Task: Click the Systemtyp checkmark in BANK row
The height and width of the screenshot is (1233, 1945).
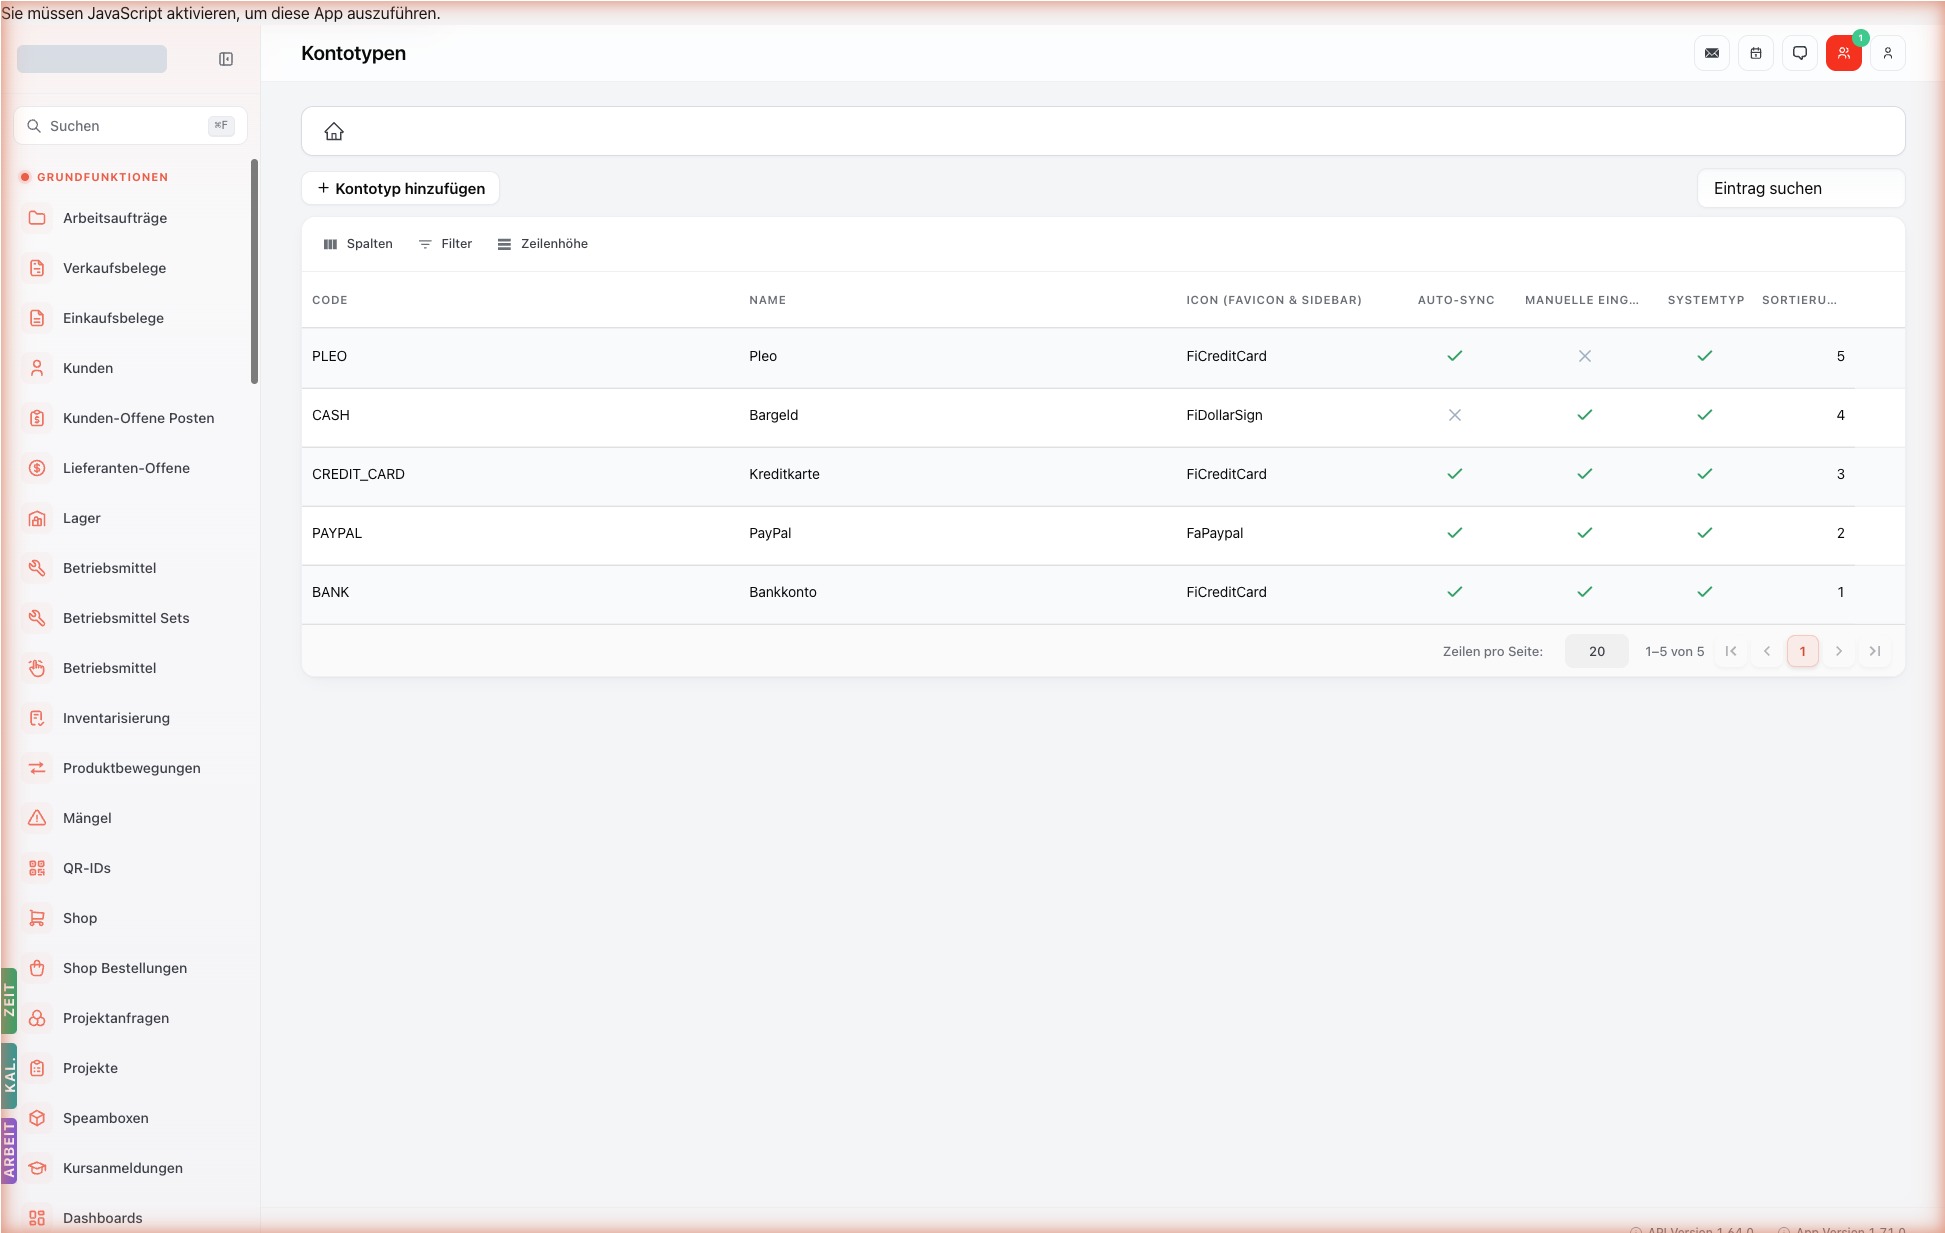Action: (1705, 592)
